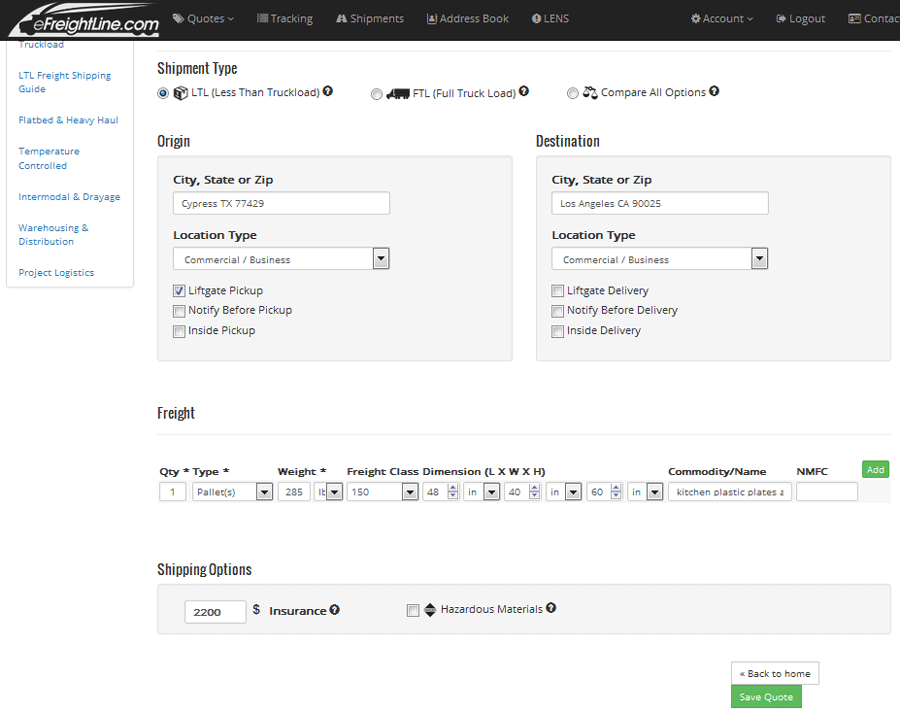
Task: Click the LTL help question icon
Action: click(x=328, y=91)
